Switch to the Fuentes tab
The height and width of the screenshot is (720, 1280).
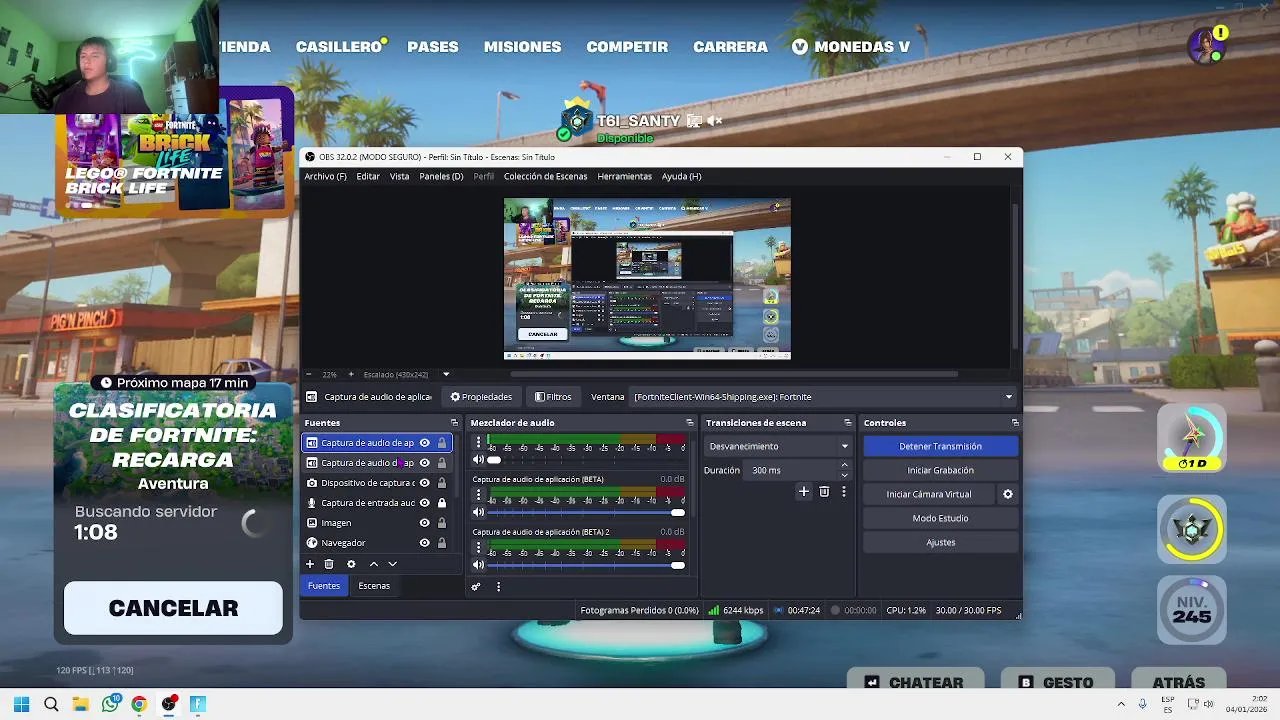point(324,586)
